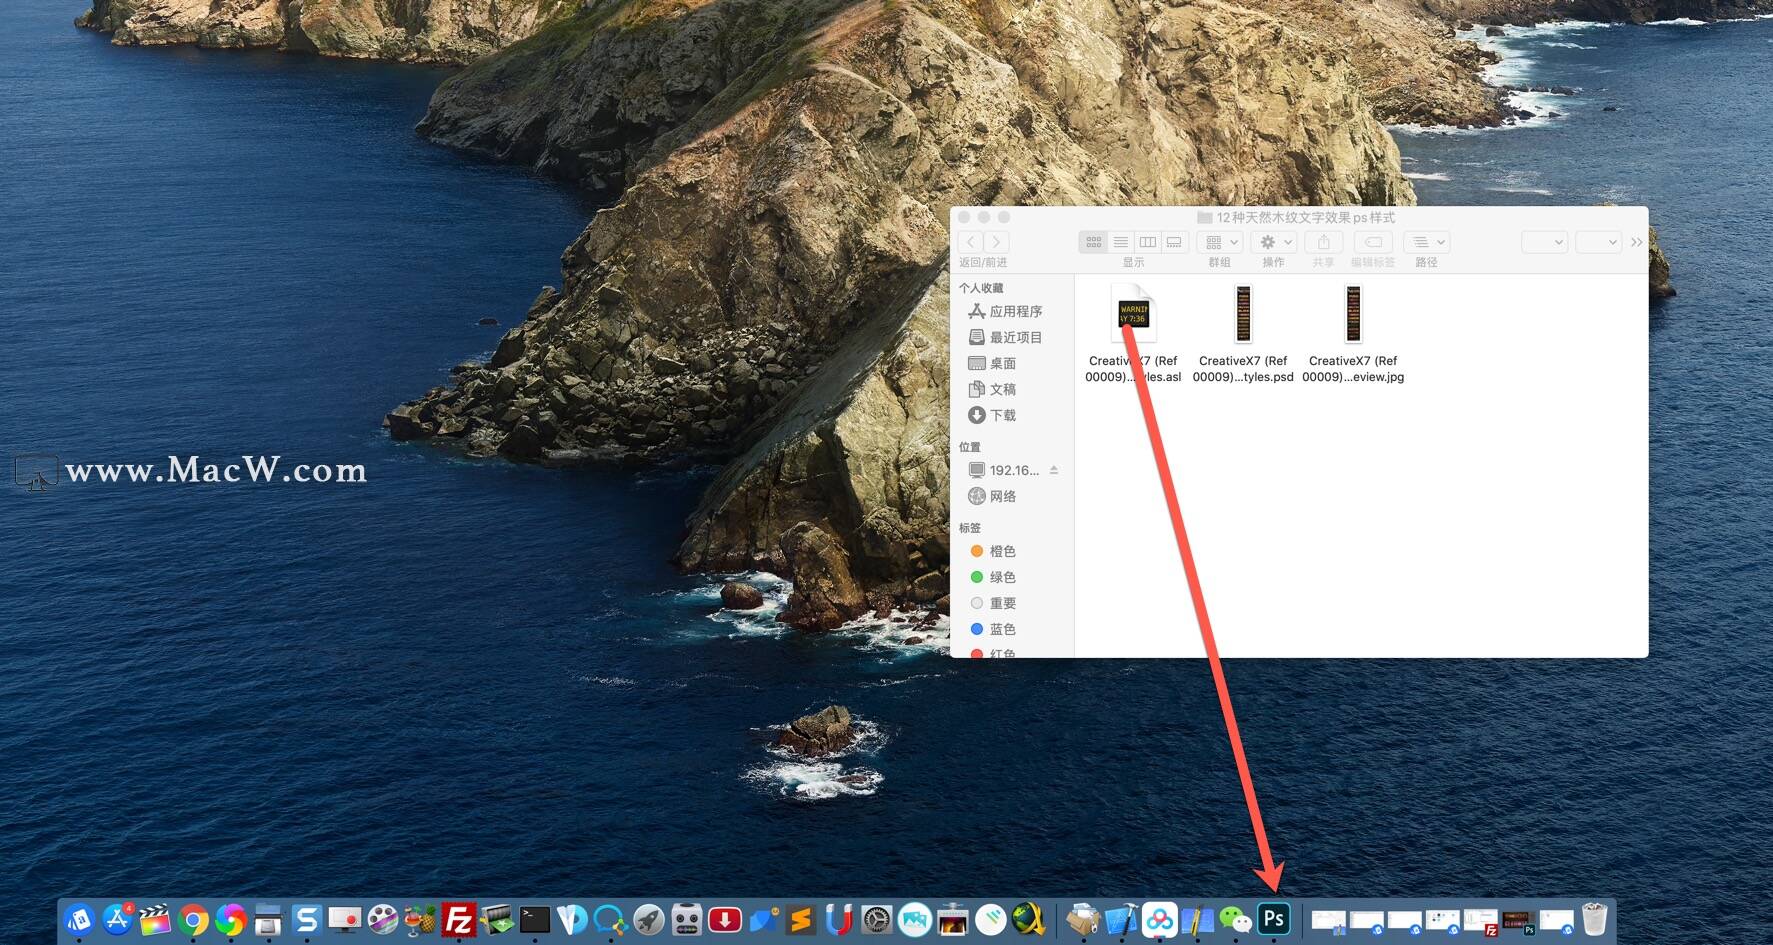Open Terminal from the Dock
The width and height of the screenshot is (1773, 945).
534,920
